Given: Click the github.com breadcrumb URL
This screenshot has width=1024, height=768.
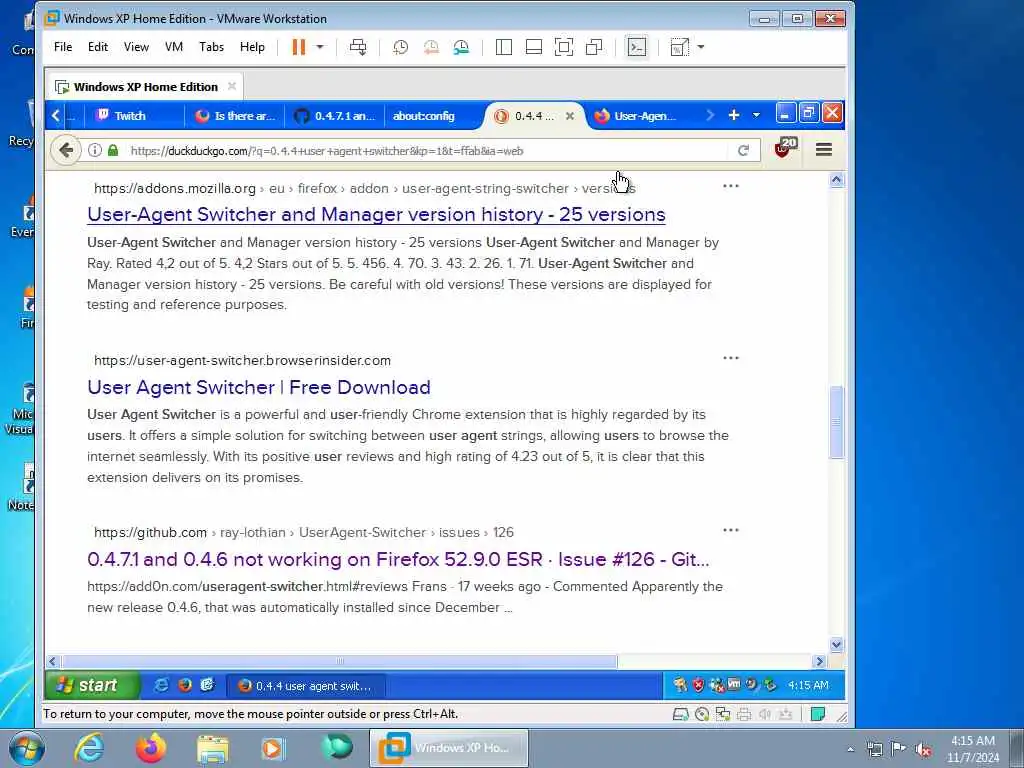Looking at the screenshot, I should [304, 533].
